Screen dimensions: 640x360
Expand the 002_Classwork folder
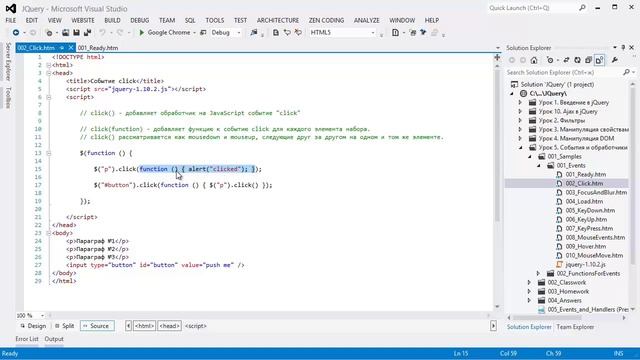point(529,282)
